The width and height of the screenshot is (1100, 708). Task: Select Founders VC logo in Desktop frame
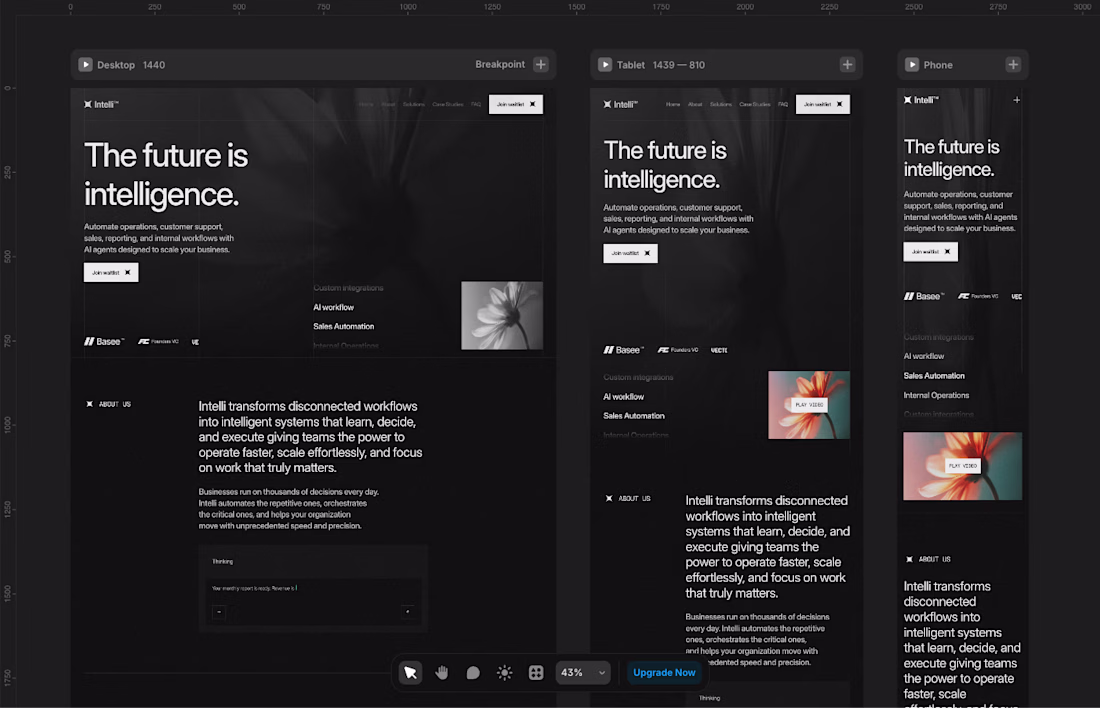159,341
